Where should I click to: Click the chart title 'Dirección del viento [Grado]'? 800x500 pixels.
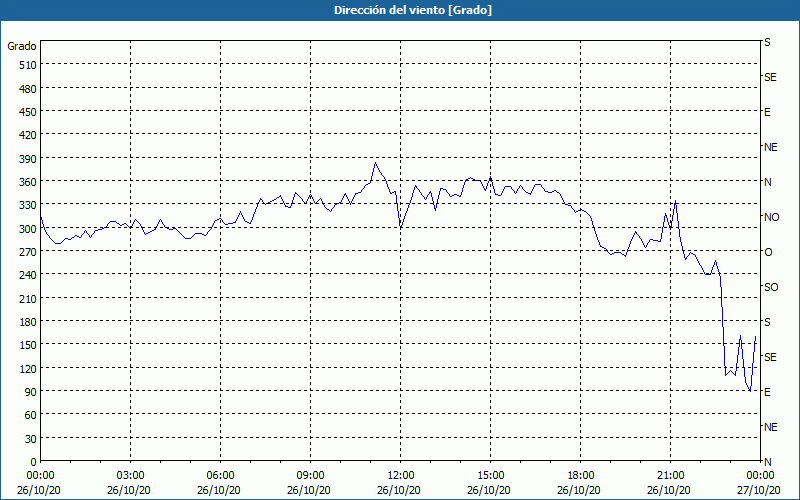tap(413, 10)
